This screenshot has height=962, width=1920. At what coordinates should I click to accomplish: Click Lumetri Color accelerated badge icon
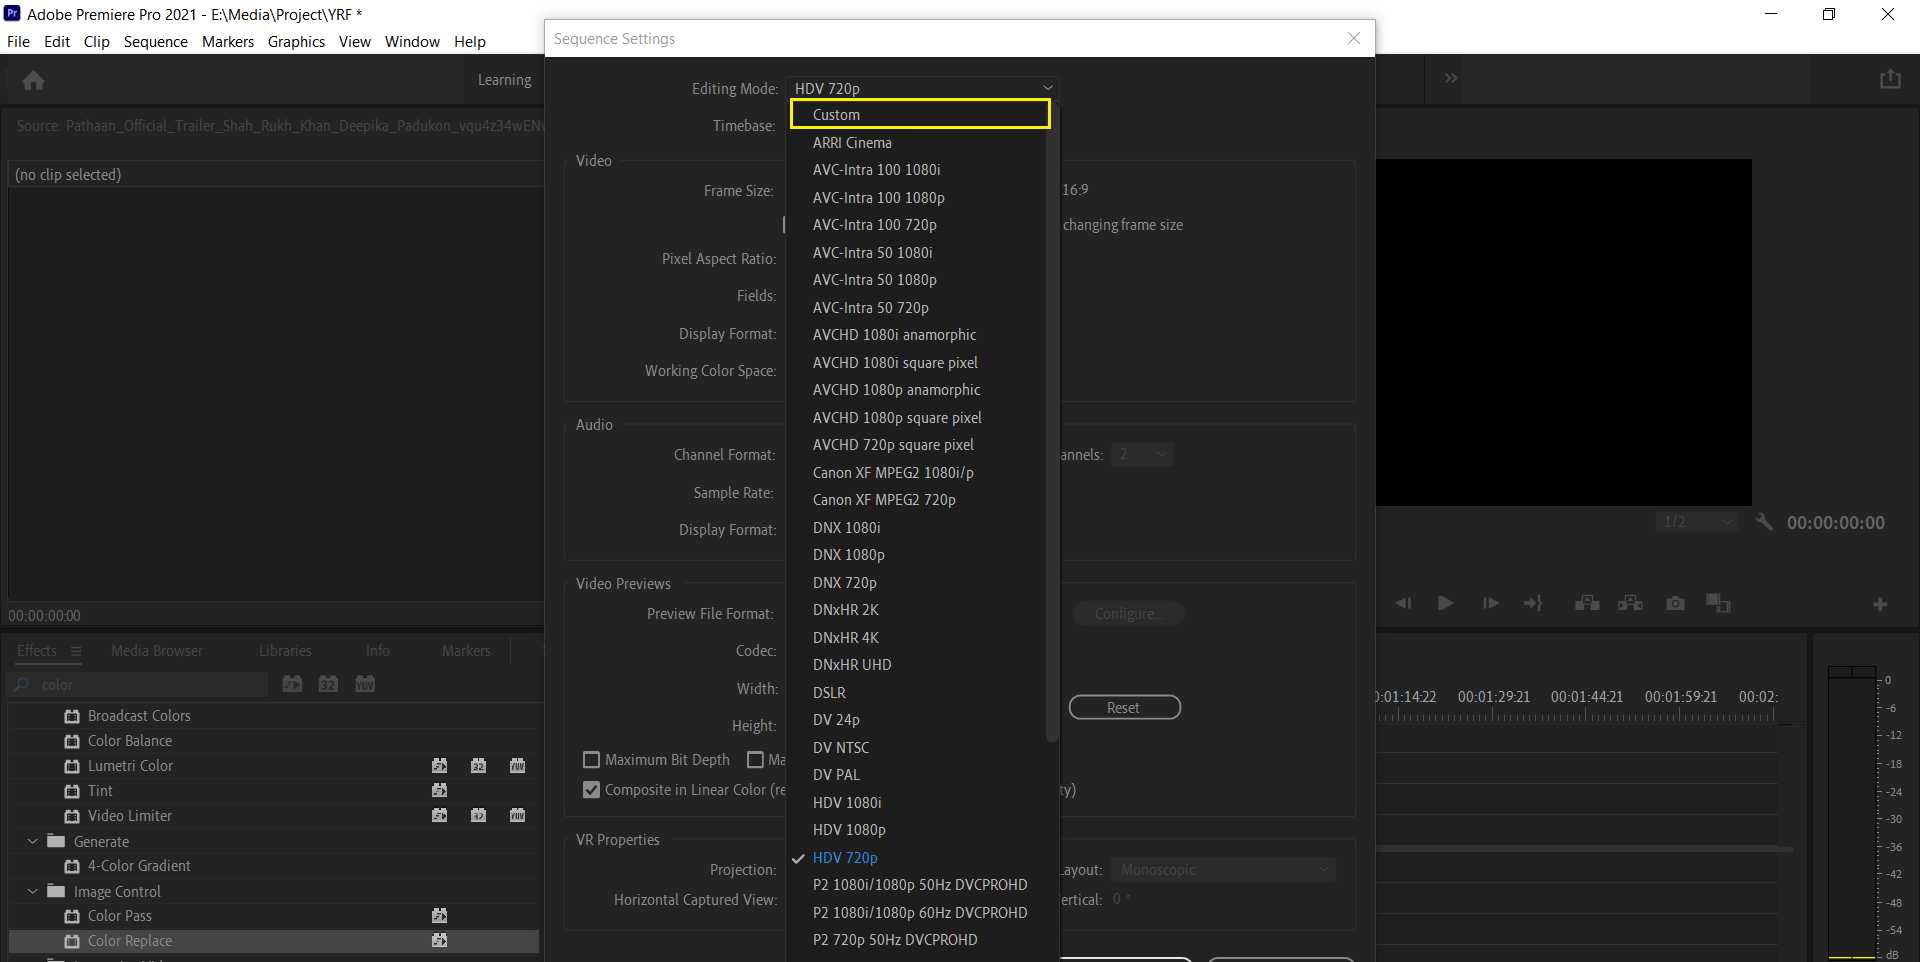point(439,765)
